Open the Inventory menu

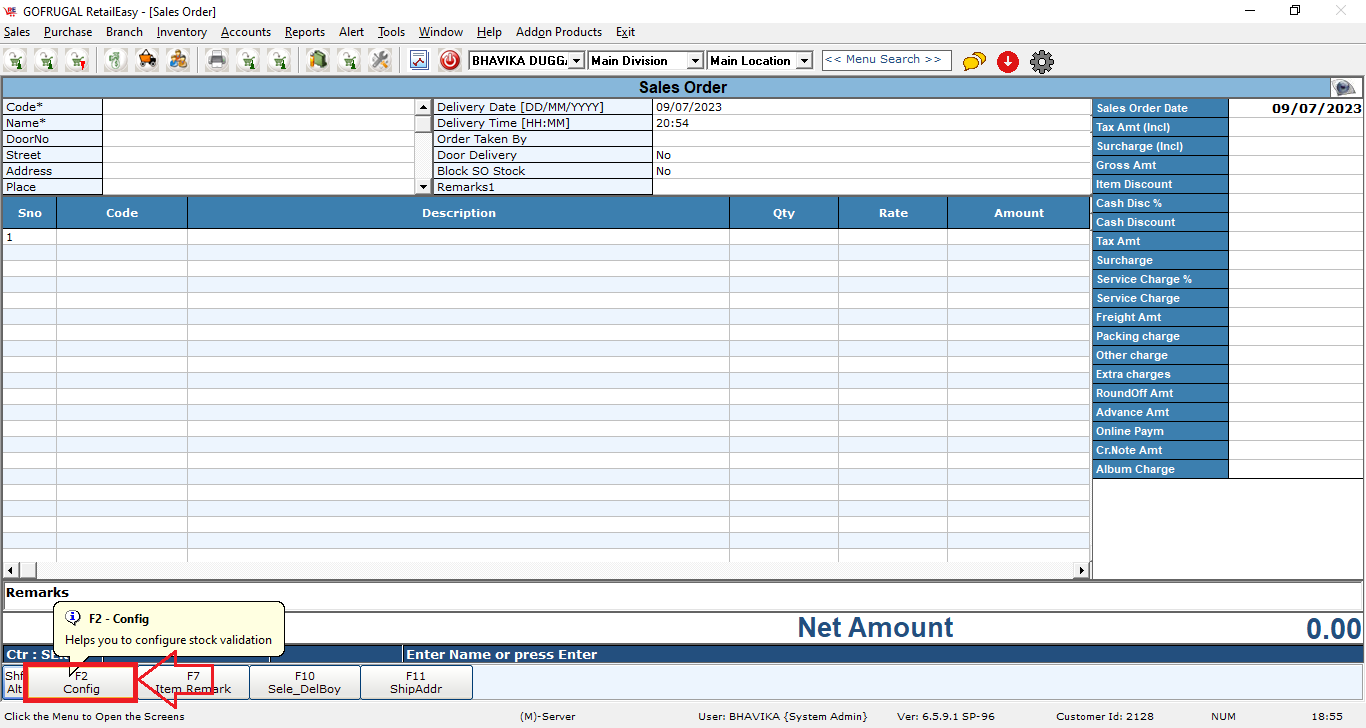(182, 32)
